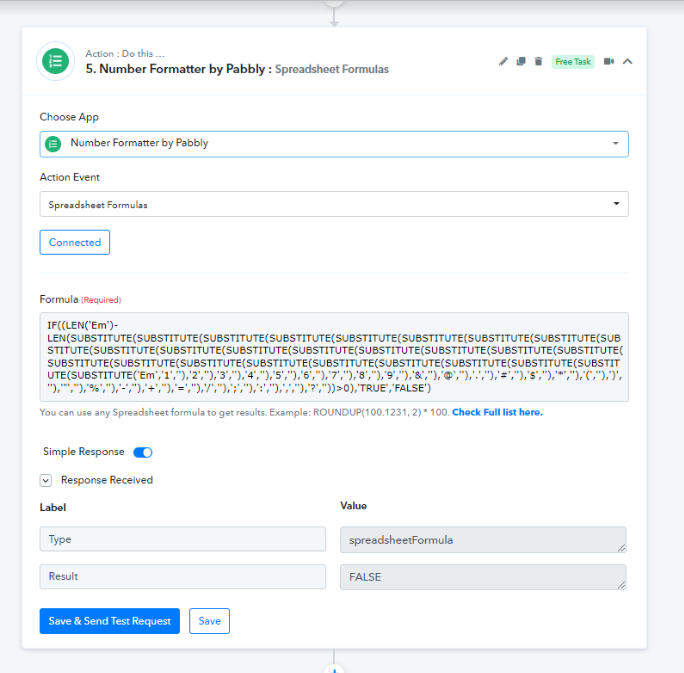This screenshot has width=684, height=673.
Task: Click the pencil rename-step icon
Action: pyautogui.click(x=503, y=61)
